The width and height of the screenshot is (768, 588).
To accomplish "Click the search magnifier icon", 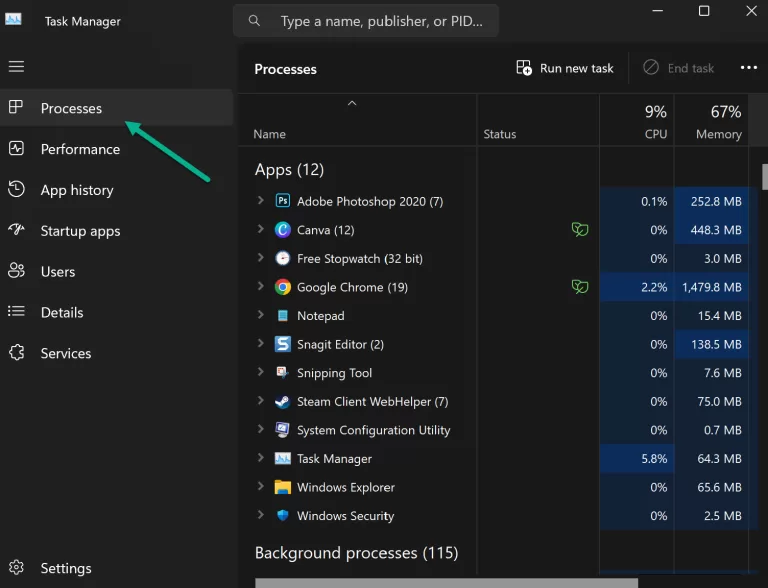I will point(254,21).
